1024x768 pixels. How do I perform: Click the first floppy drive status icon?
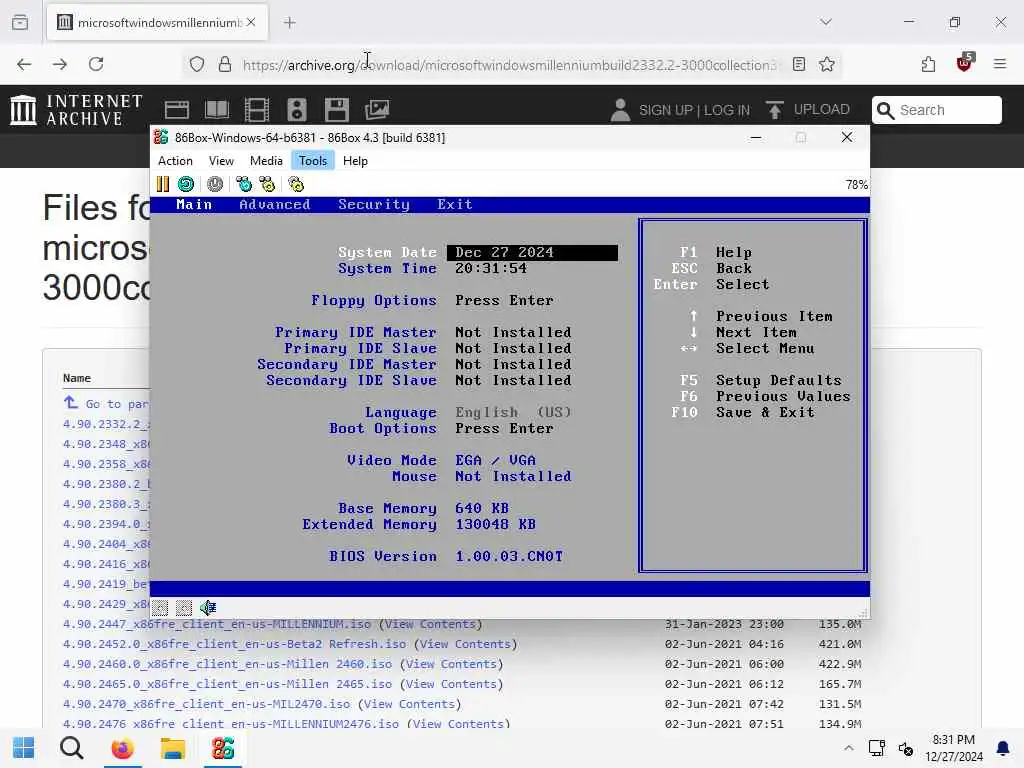coord(160,608)
